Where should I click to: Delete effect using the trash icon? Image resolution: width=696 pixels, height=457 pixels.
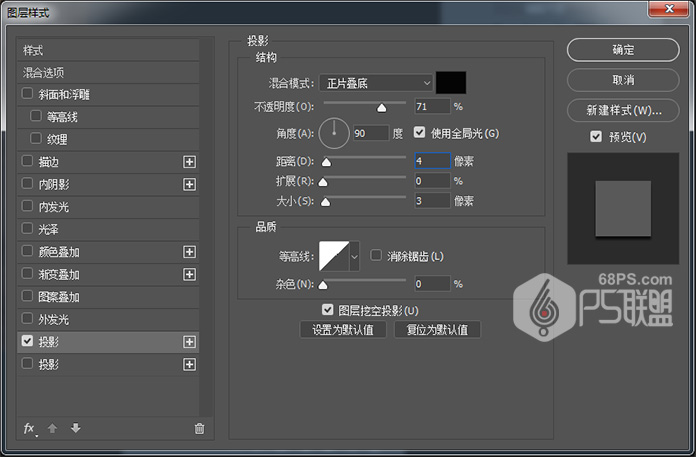[199, 428]
